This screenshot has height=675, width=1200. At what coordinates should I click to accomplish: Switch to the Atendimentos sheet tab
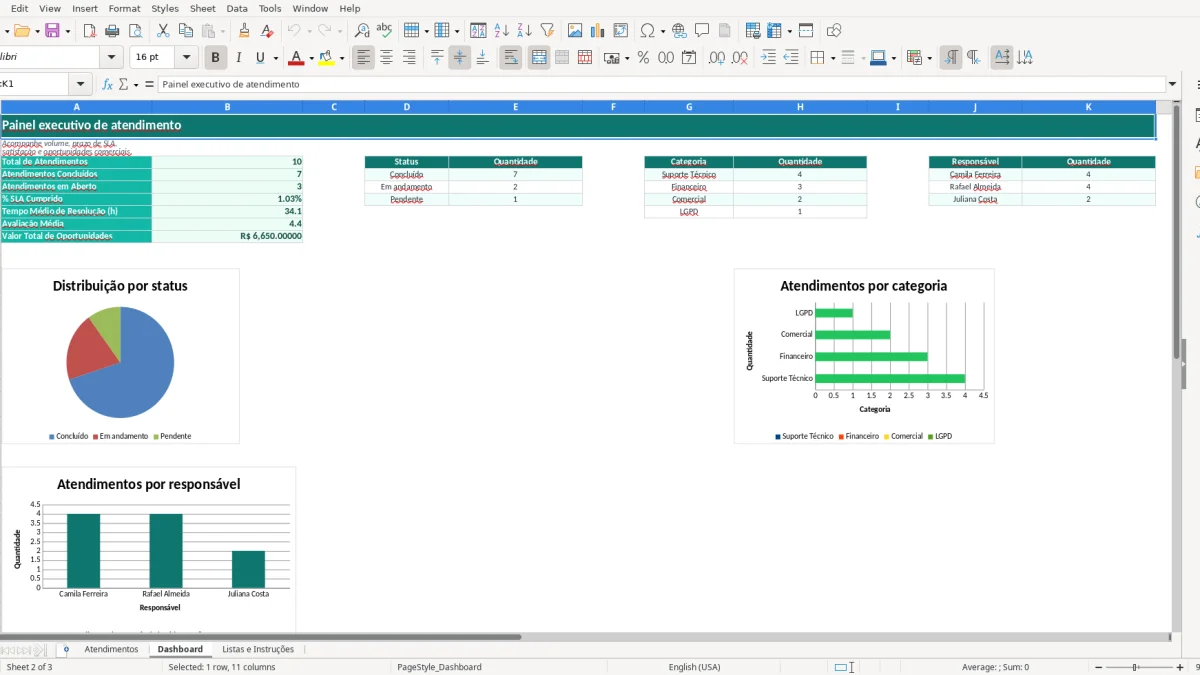[x=111, y=649]
